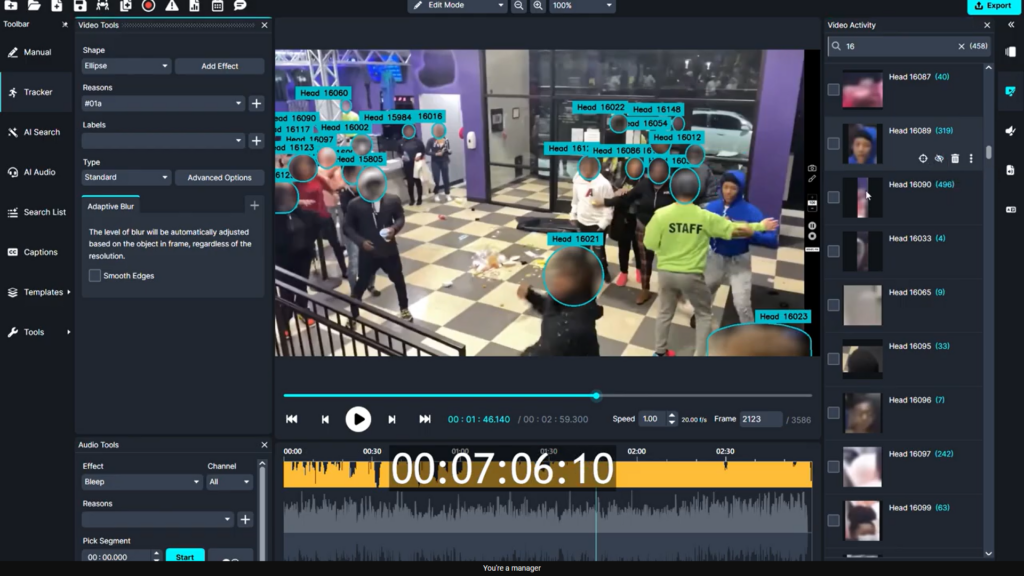This screenshot has width=1024, height=576.
Task: Open the Type dropdown showing Standard
Action: tap(126, 177)
